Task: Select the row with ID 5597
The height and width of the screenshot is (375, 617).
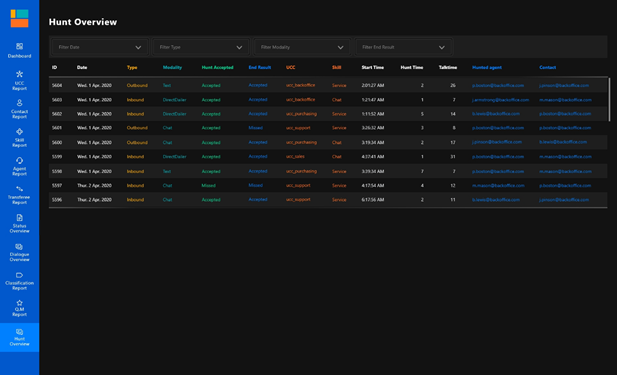Action: 328,185
